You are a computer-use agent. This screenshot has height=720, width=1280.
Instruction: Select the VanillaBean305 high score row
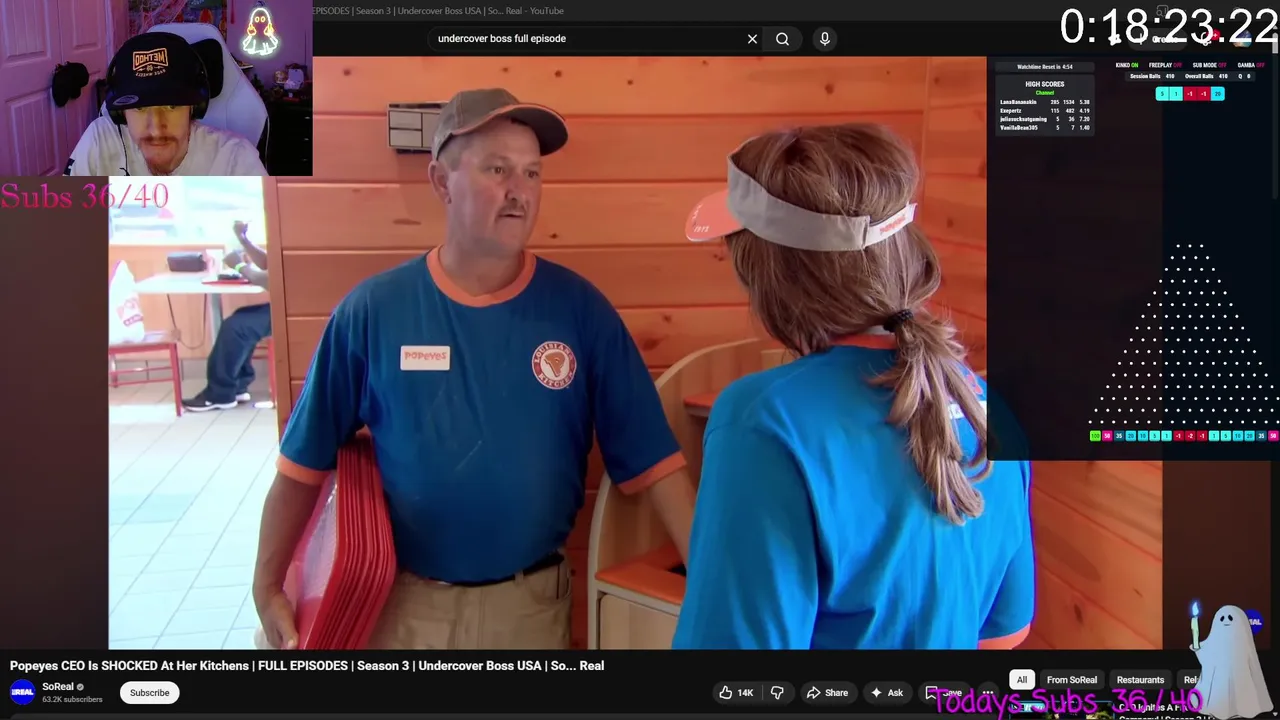pyautogui.click(x=1045, y=128)
